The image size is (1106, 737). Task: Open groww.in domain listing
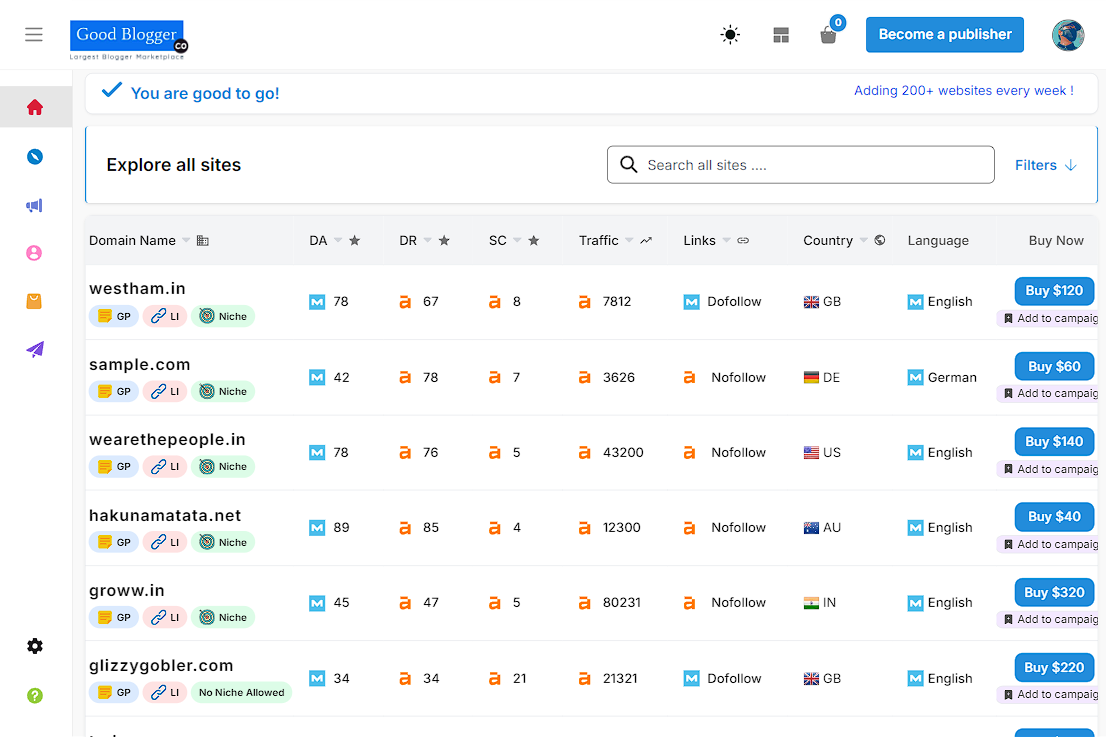[127, 590]
